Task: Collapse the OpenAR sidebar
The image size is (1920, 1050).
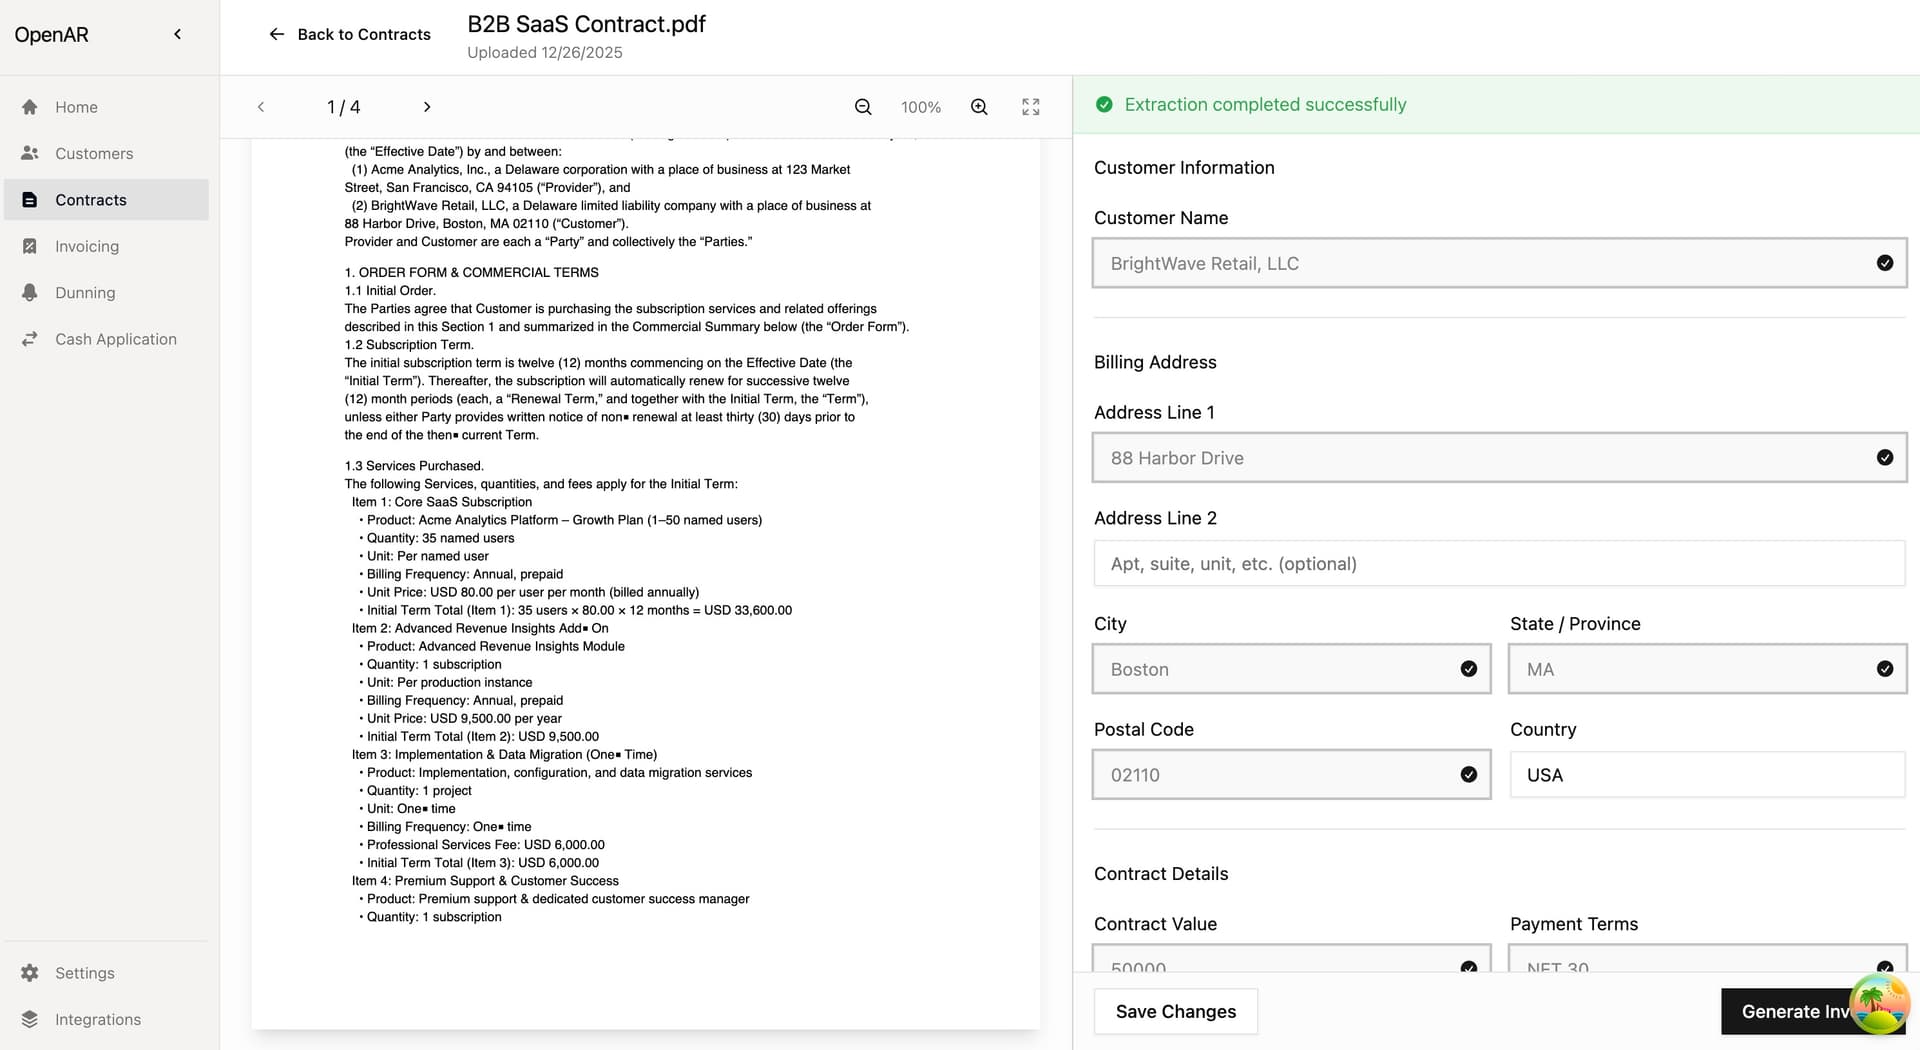Action: tap(177, 33)
